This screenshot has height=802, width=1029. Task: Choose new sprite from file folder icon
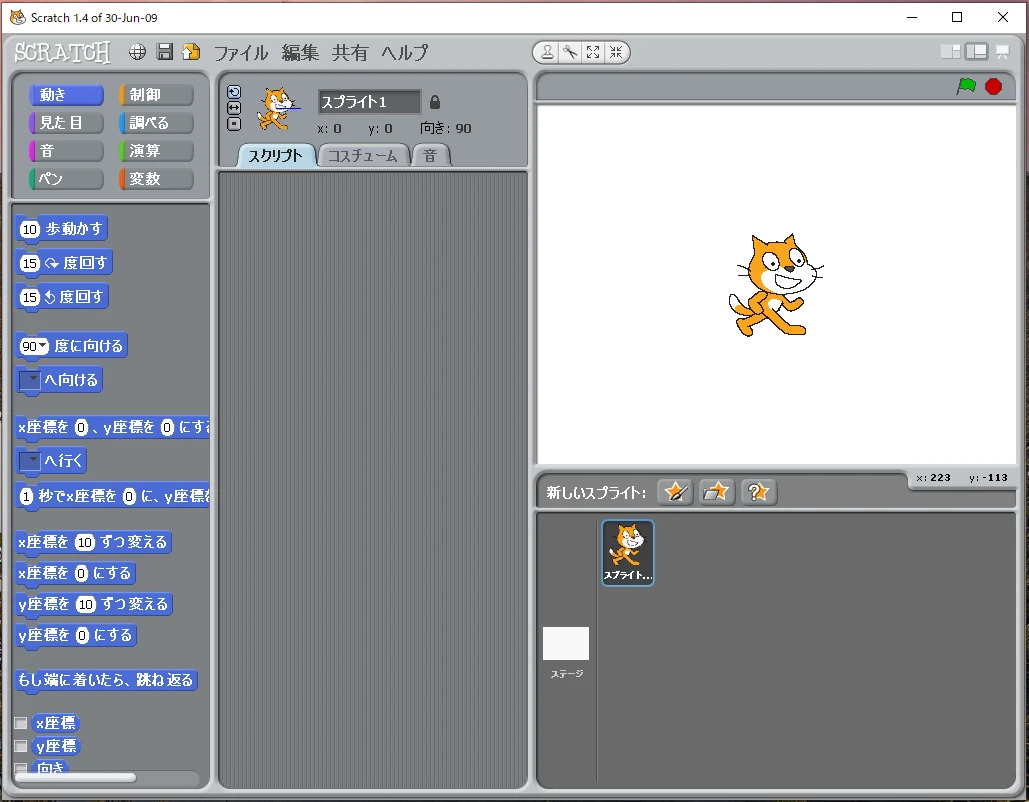point(717,492)
